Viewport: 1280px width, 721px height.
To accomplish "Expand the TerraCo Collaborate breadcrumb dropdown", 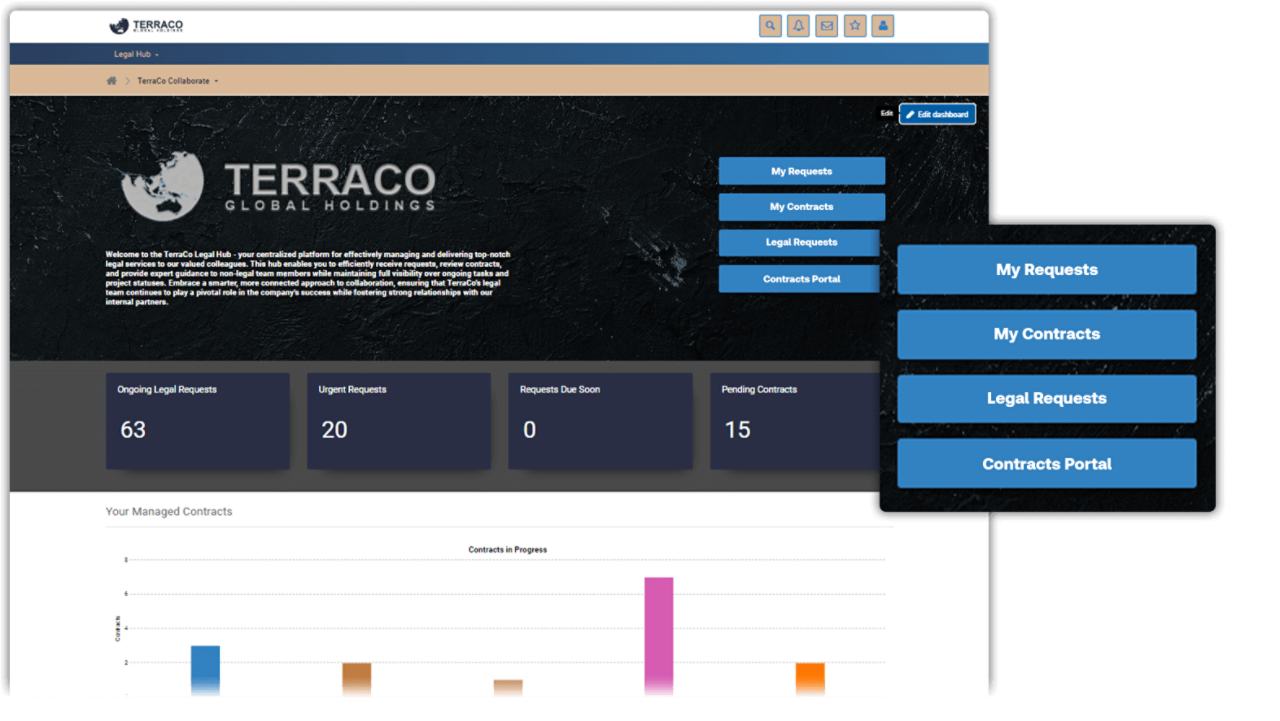I will pos(177,81).
